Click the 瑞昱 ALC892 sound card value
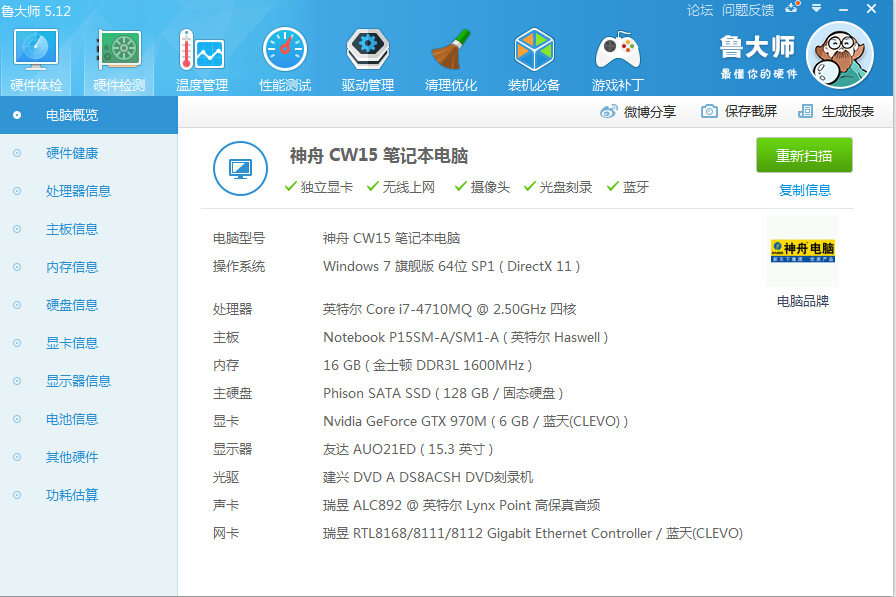896x597 pixels. [461, 505]
